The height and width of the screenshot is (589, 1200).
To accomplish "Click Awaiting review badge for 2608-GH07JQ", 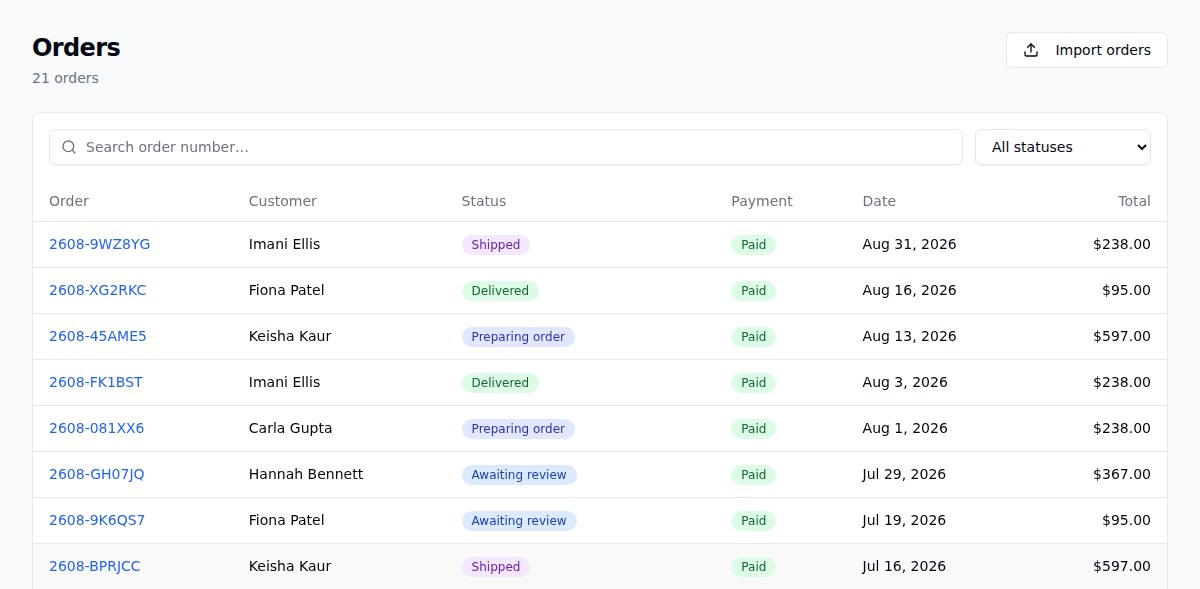I will (519, 475).
